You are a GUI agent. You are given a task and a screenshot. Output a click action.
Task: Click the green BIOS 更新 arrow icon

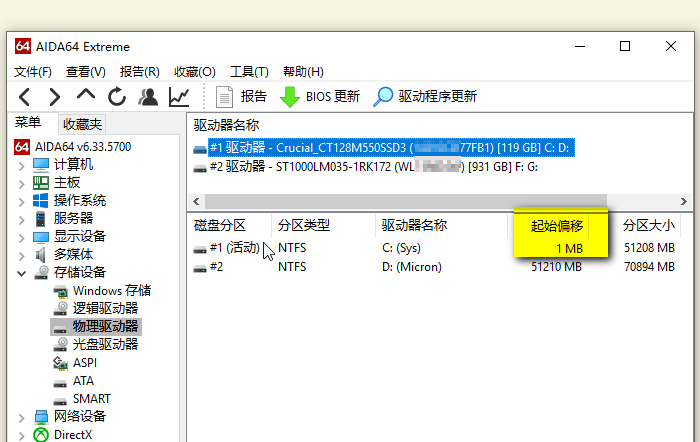click(x=290, y=97)
